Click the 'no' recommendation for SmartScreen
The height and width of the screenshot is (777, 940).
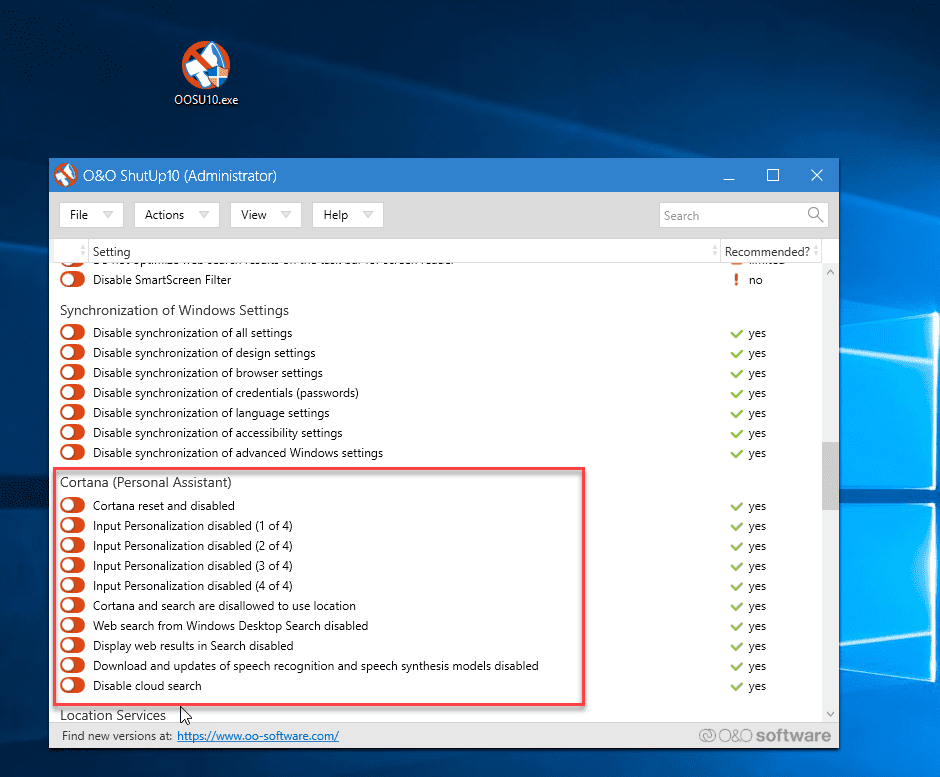(x=755, y=280)
